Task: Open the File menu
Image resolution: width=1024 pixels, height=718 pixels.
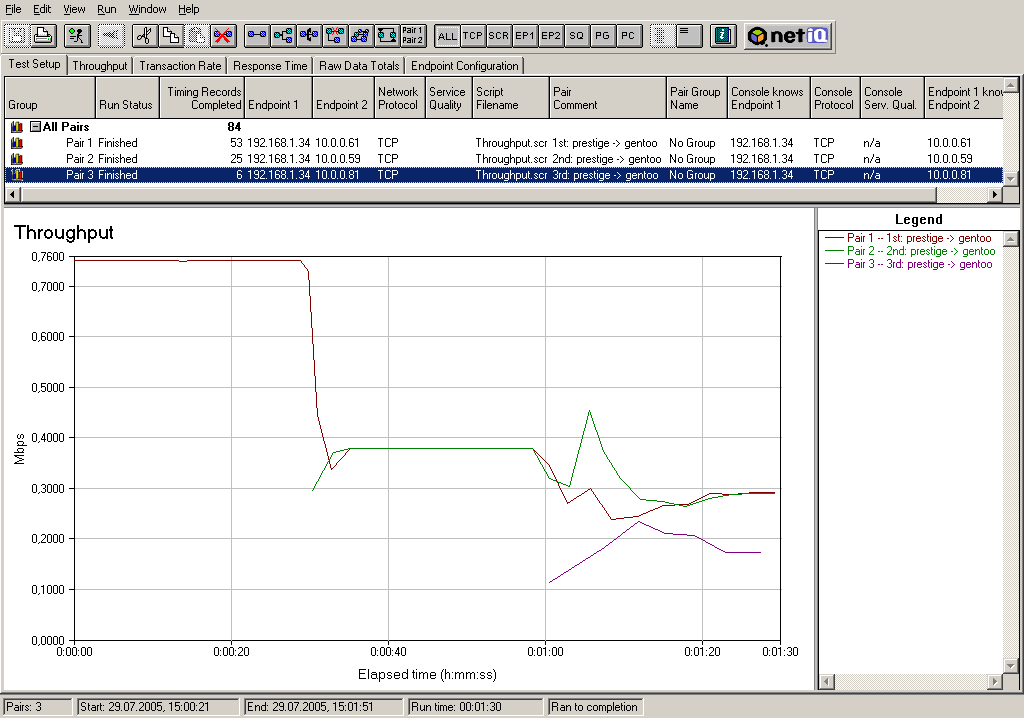Action: (x=13, y=9)
